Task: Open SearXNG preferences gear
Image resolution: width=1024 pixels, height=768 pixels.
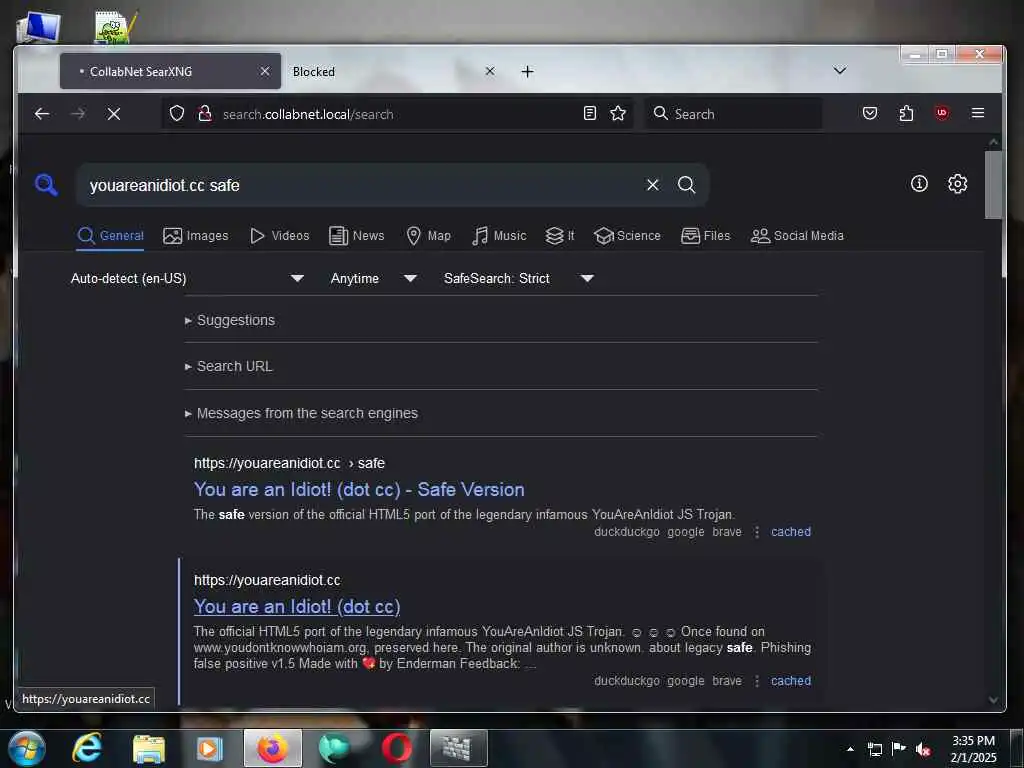Action: tap(957, 184)
